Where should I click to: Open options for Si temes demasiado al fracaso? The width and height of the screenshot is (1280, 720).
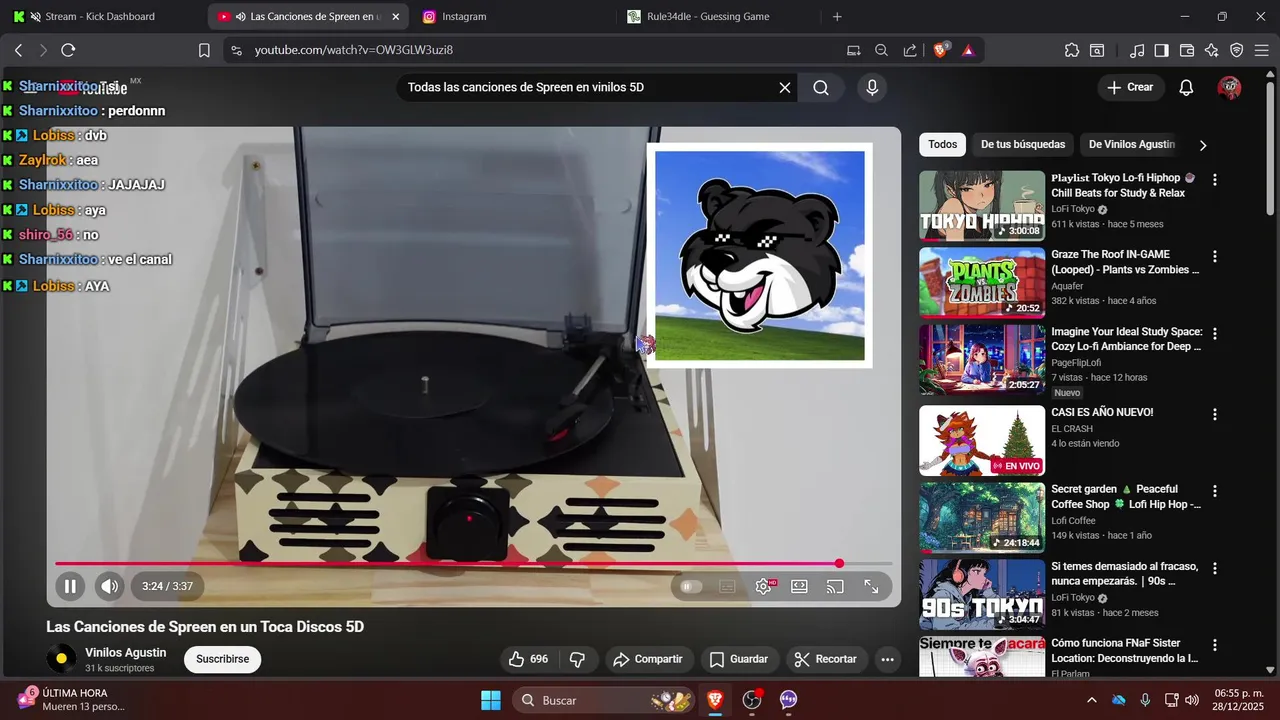1215,568
